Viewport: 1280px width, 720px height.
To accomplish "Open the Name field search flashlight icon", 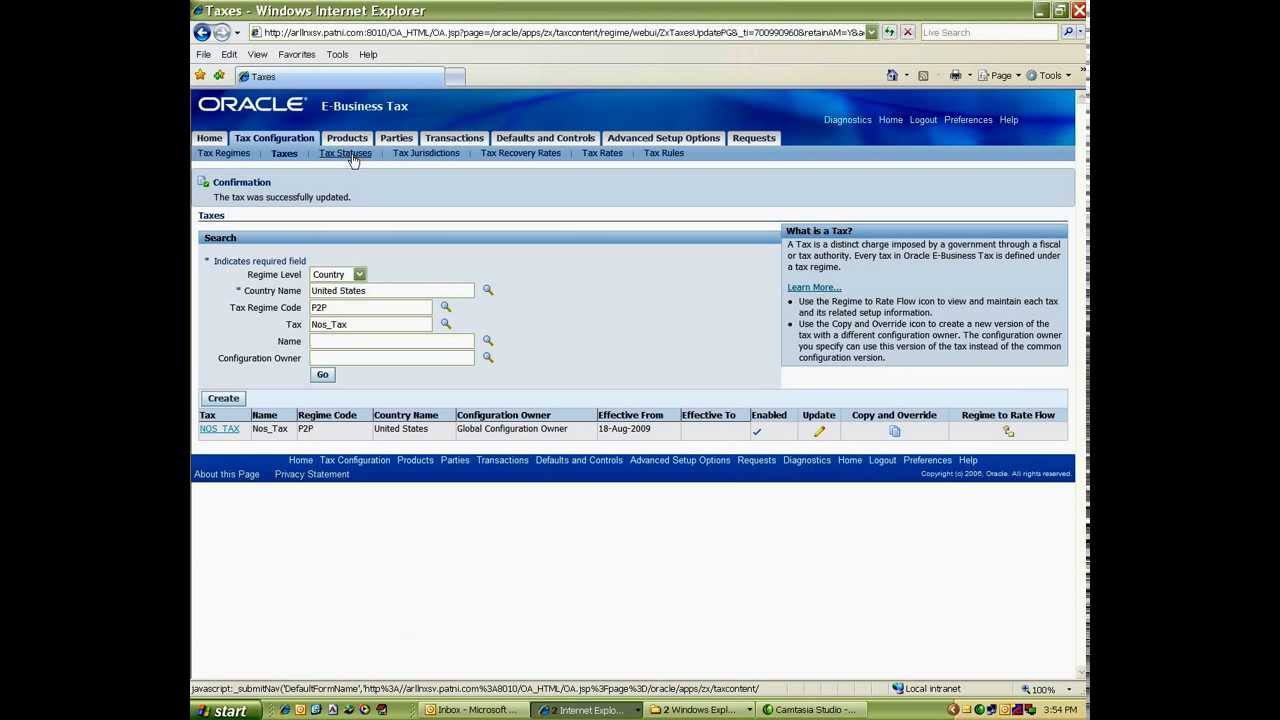I will [488, 341].
